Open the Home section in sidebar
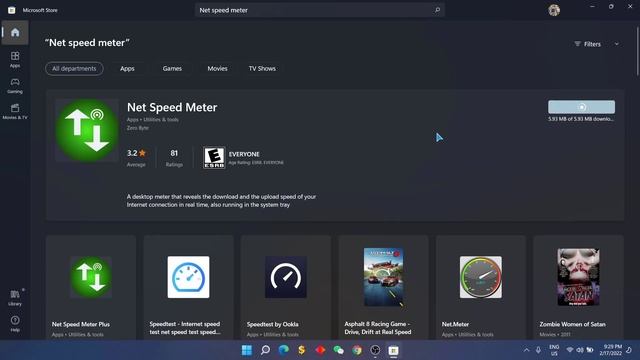 15,32
